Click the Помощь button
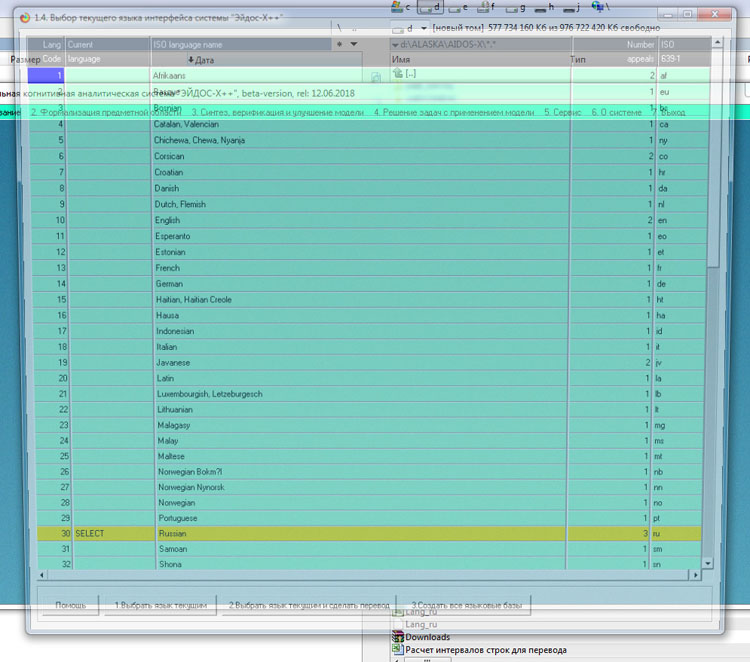 [x=70, y=606]
